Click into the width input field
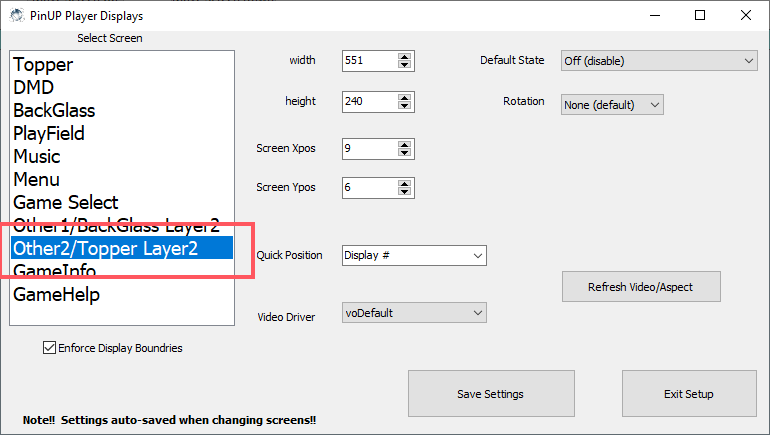This screenshot has height=435, width=770. pos(368,61)
